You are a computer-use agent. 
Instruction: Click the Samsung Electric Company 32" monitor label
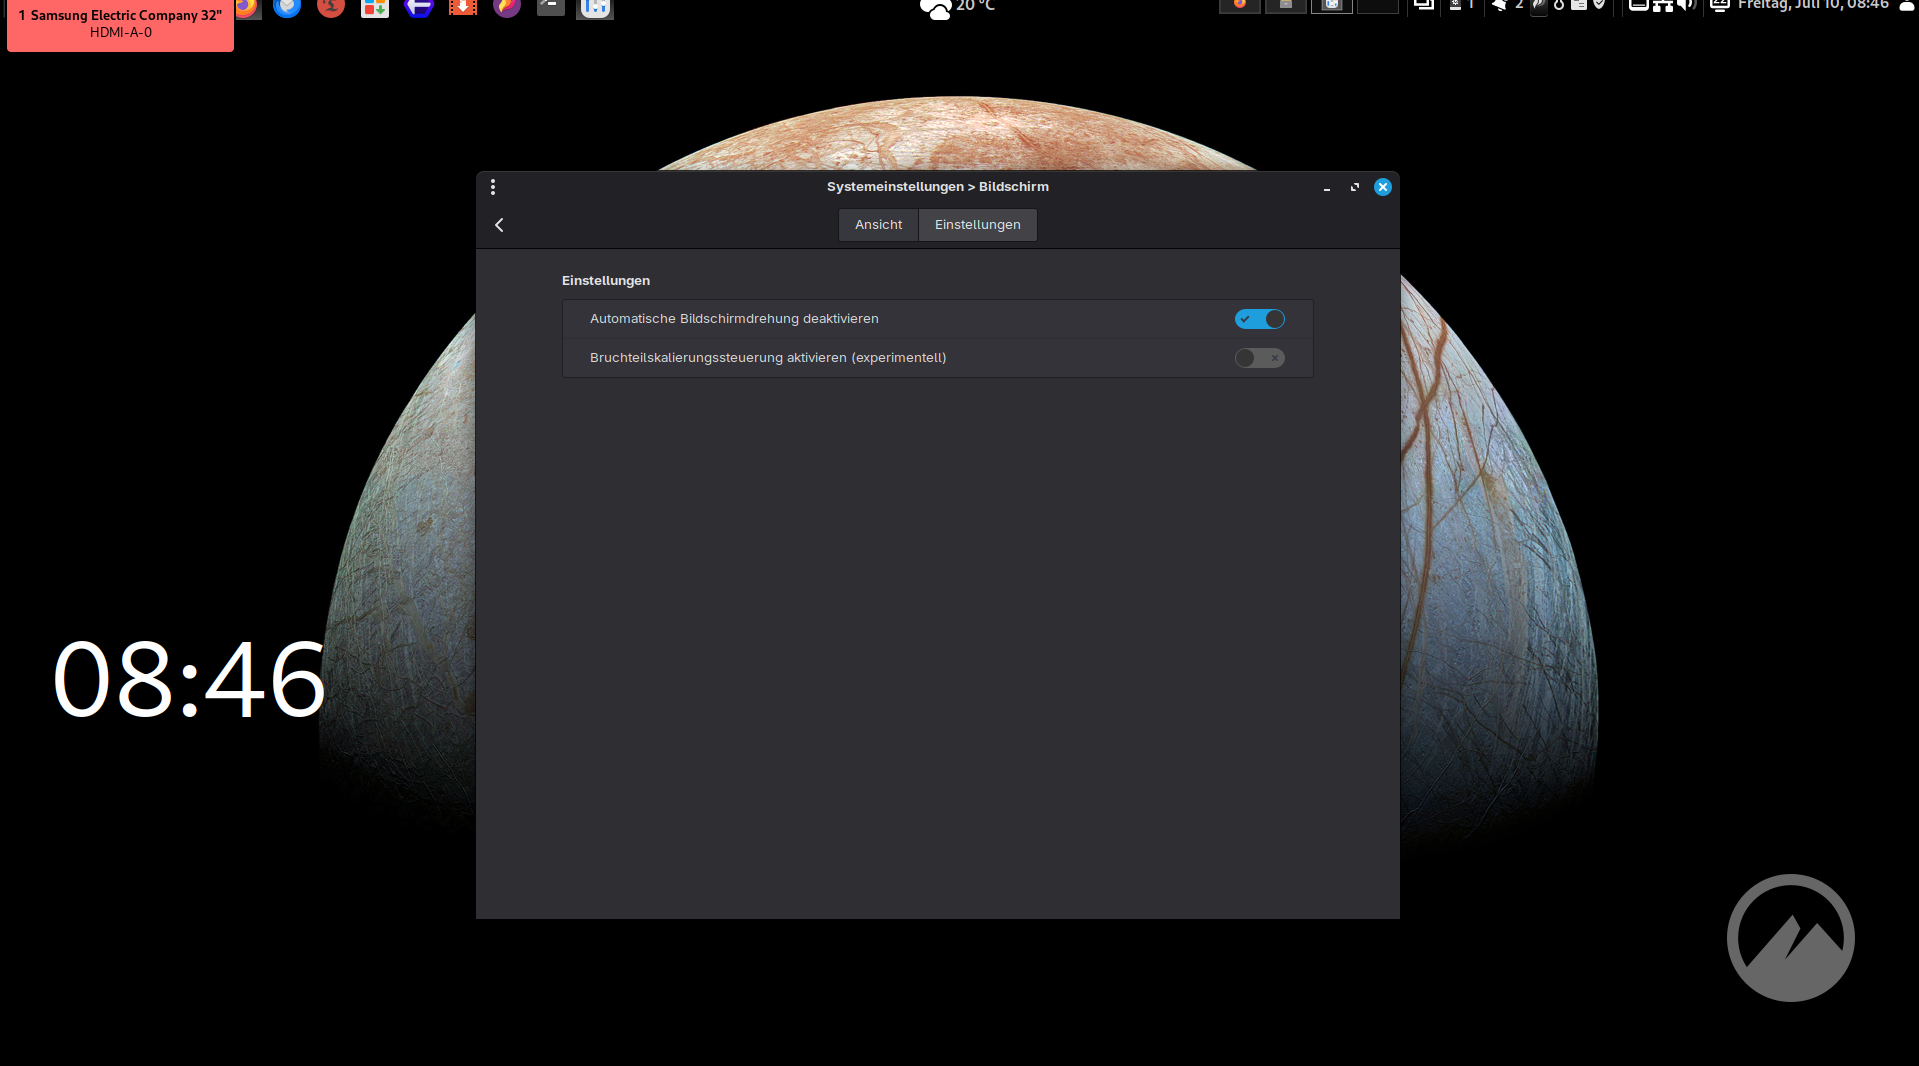121,24
